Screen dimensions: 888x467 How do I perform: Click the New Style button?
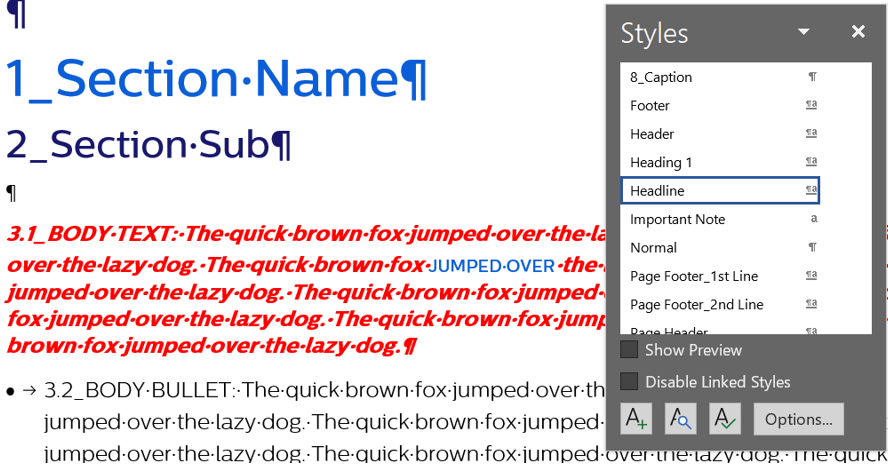pos(636,419)
